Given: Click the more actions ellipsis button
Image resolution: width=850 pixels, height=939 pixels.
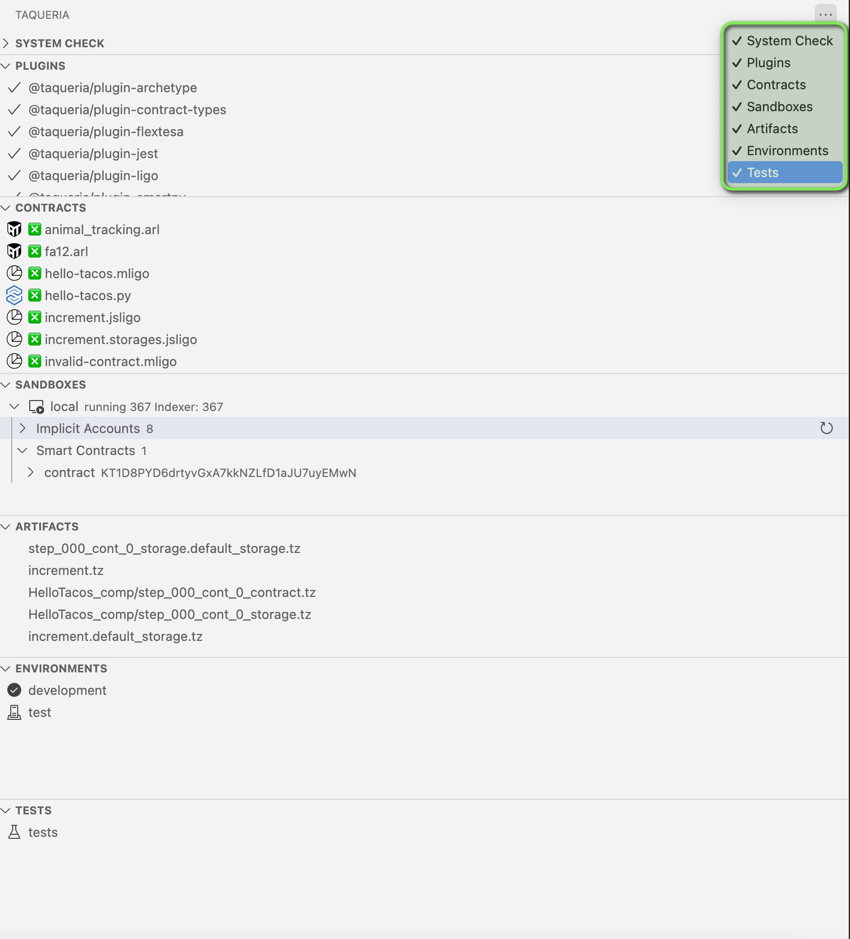Looking at the screenshot, I should pos(825,14).
